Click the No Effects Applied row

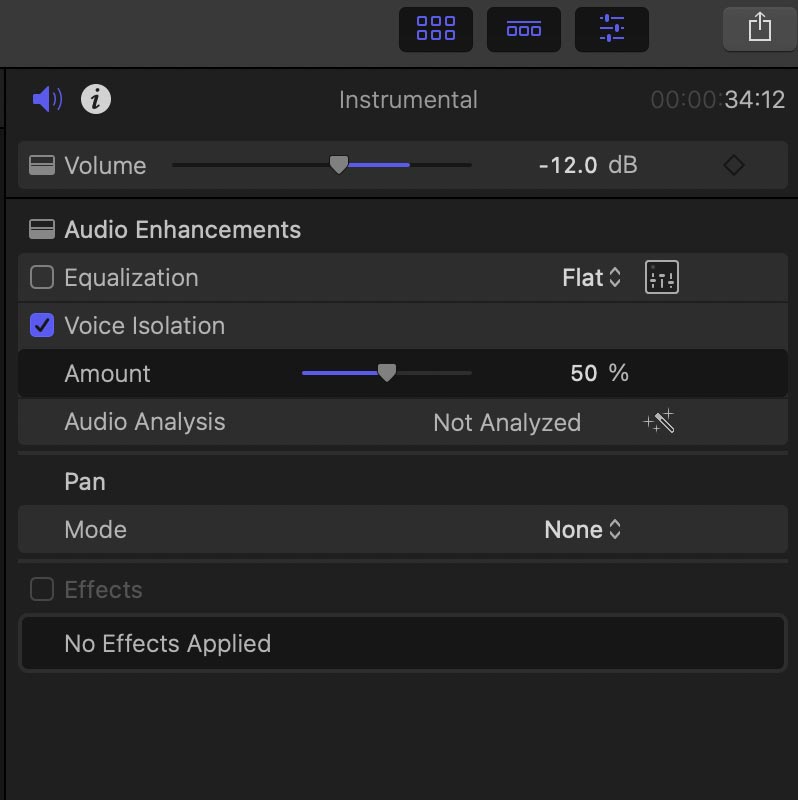pos(403,643)
